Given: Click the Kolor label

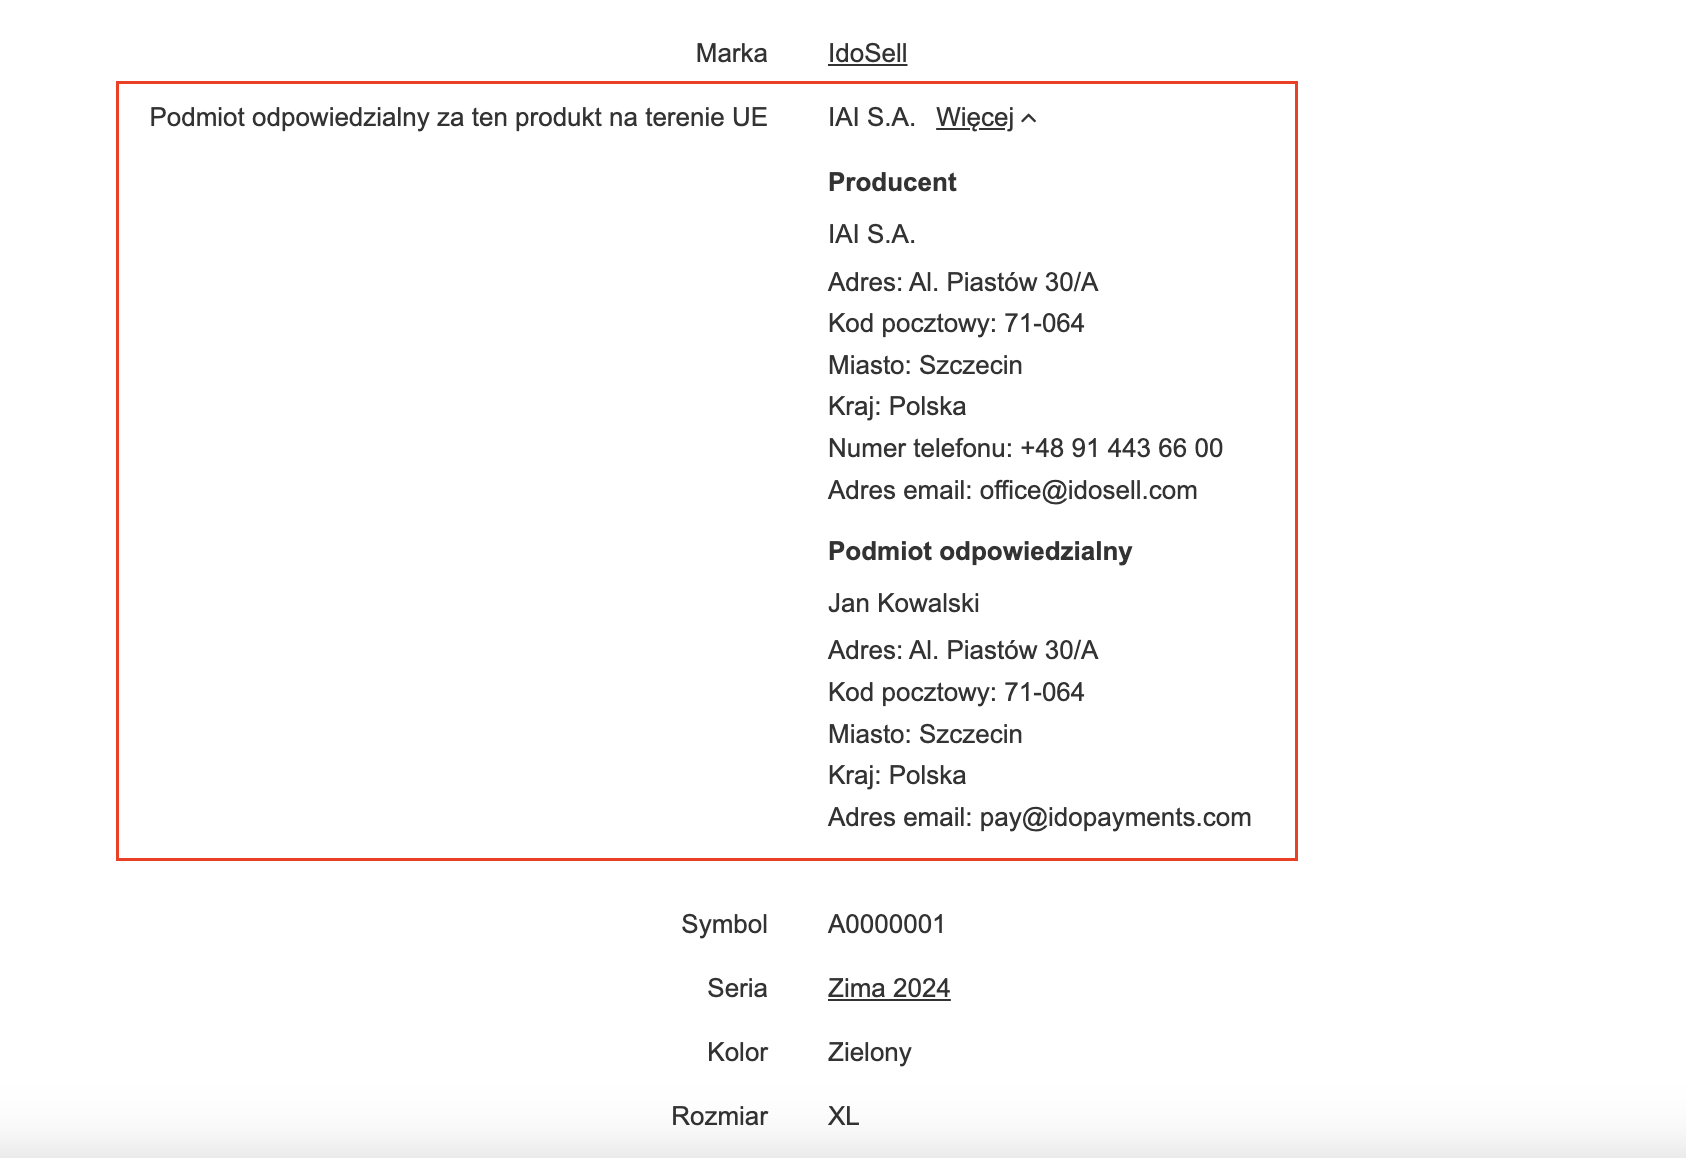Looking at the screenshot, I should (738, 1052).
